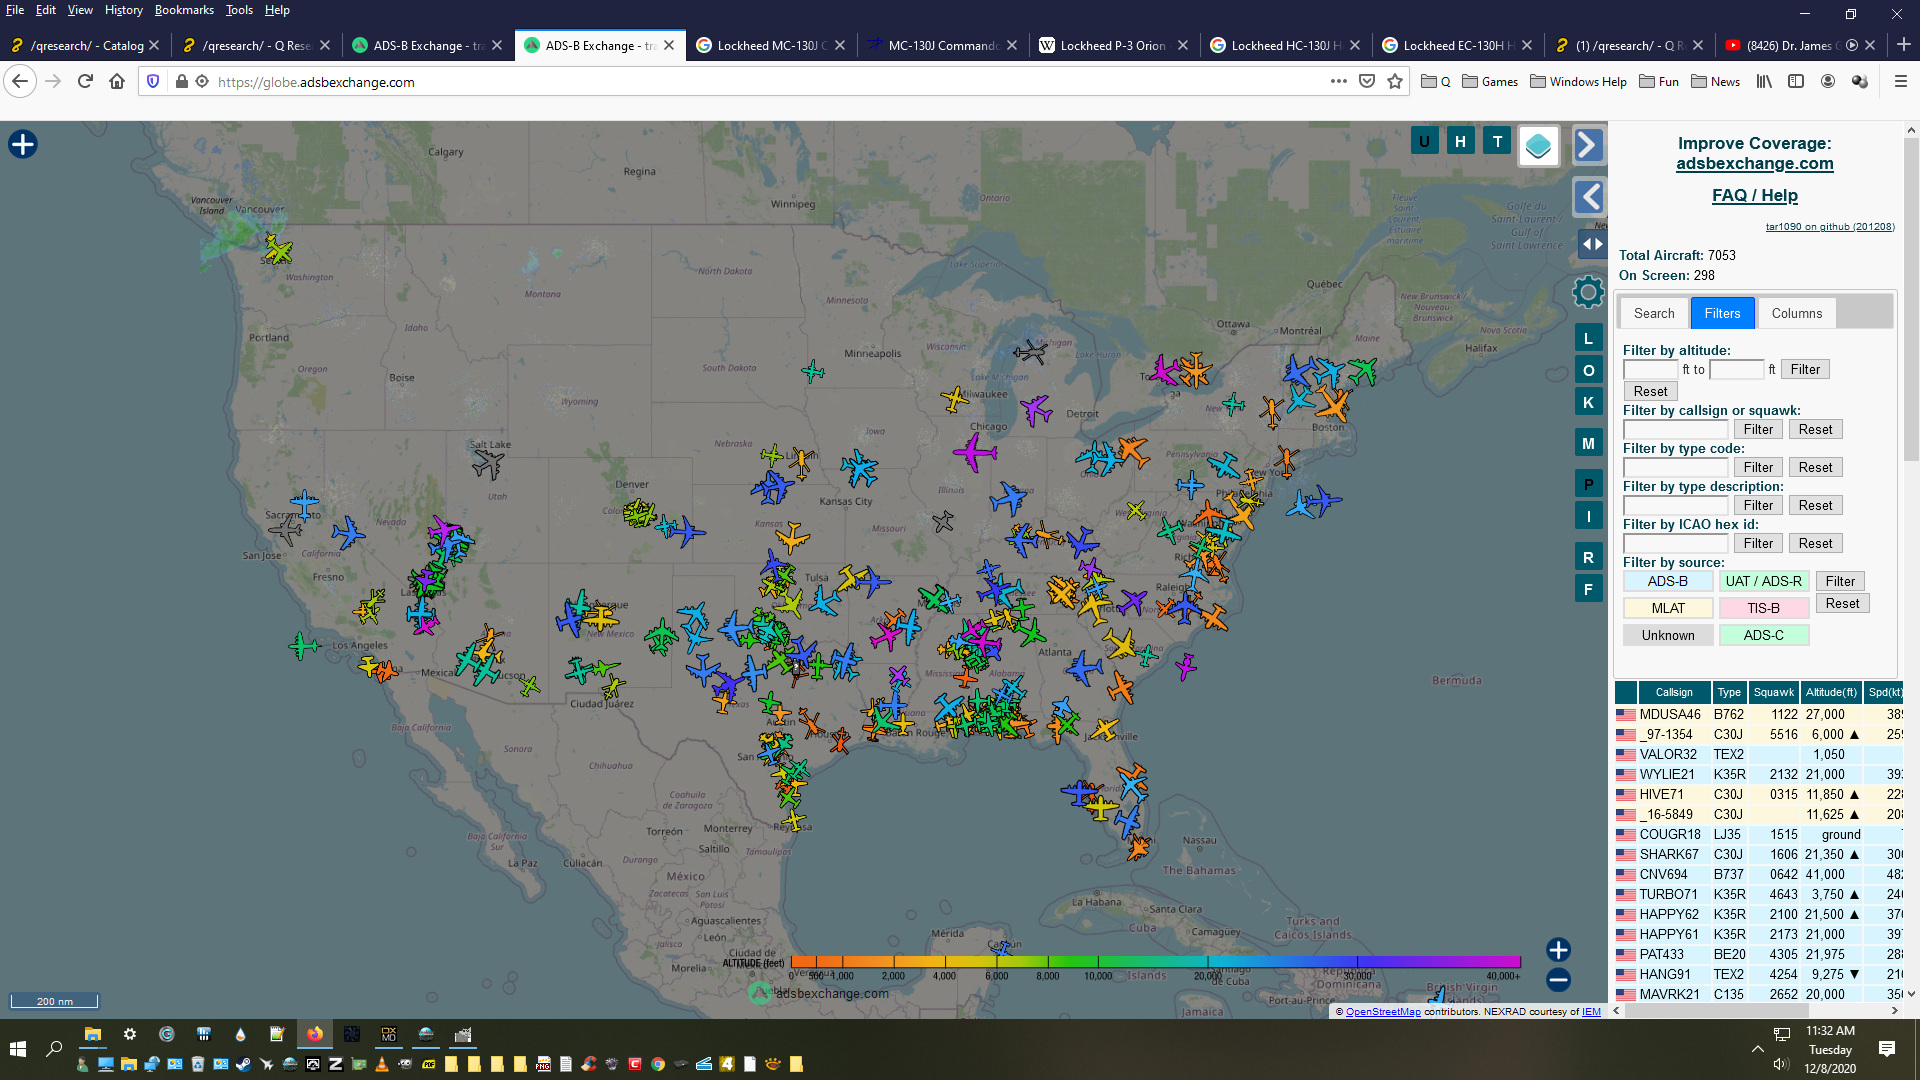Toggle the I map button

pos(1588,516)
